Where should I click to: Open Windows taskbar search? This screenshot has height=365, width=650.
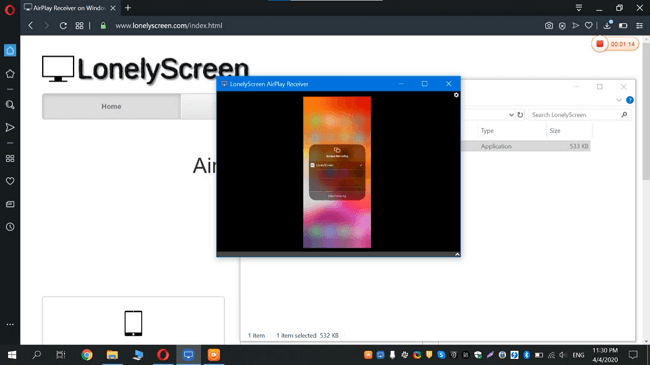pos(36,355)
